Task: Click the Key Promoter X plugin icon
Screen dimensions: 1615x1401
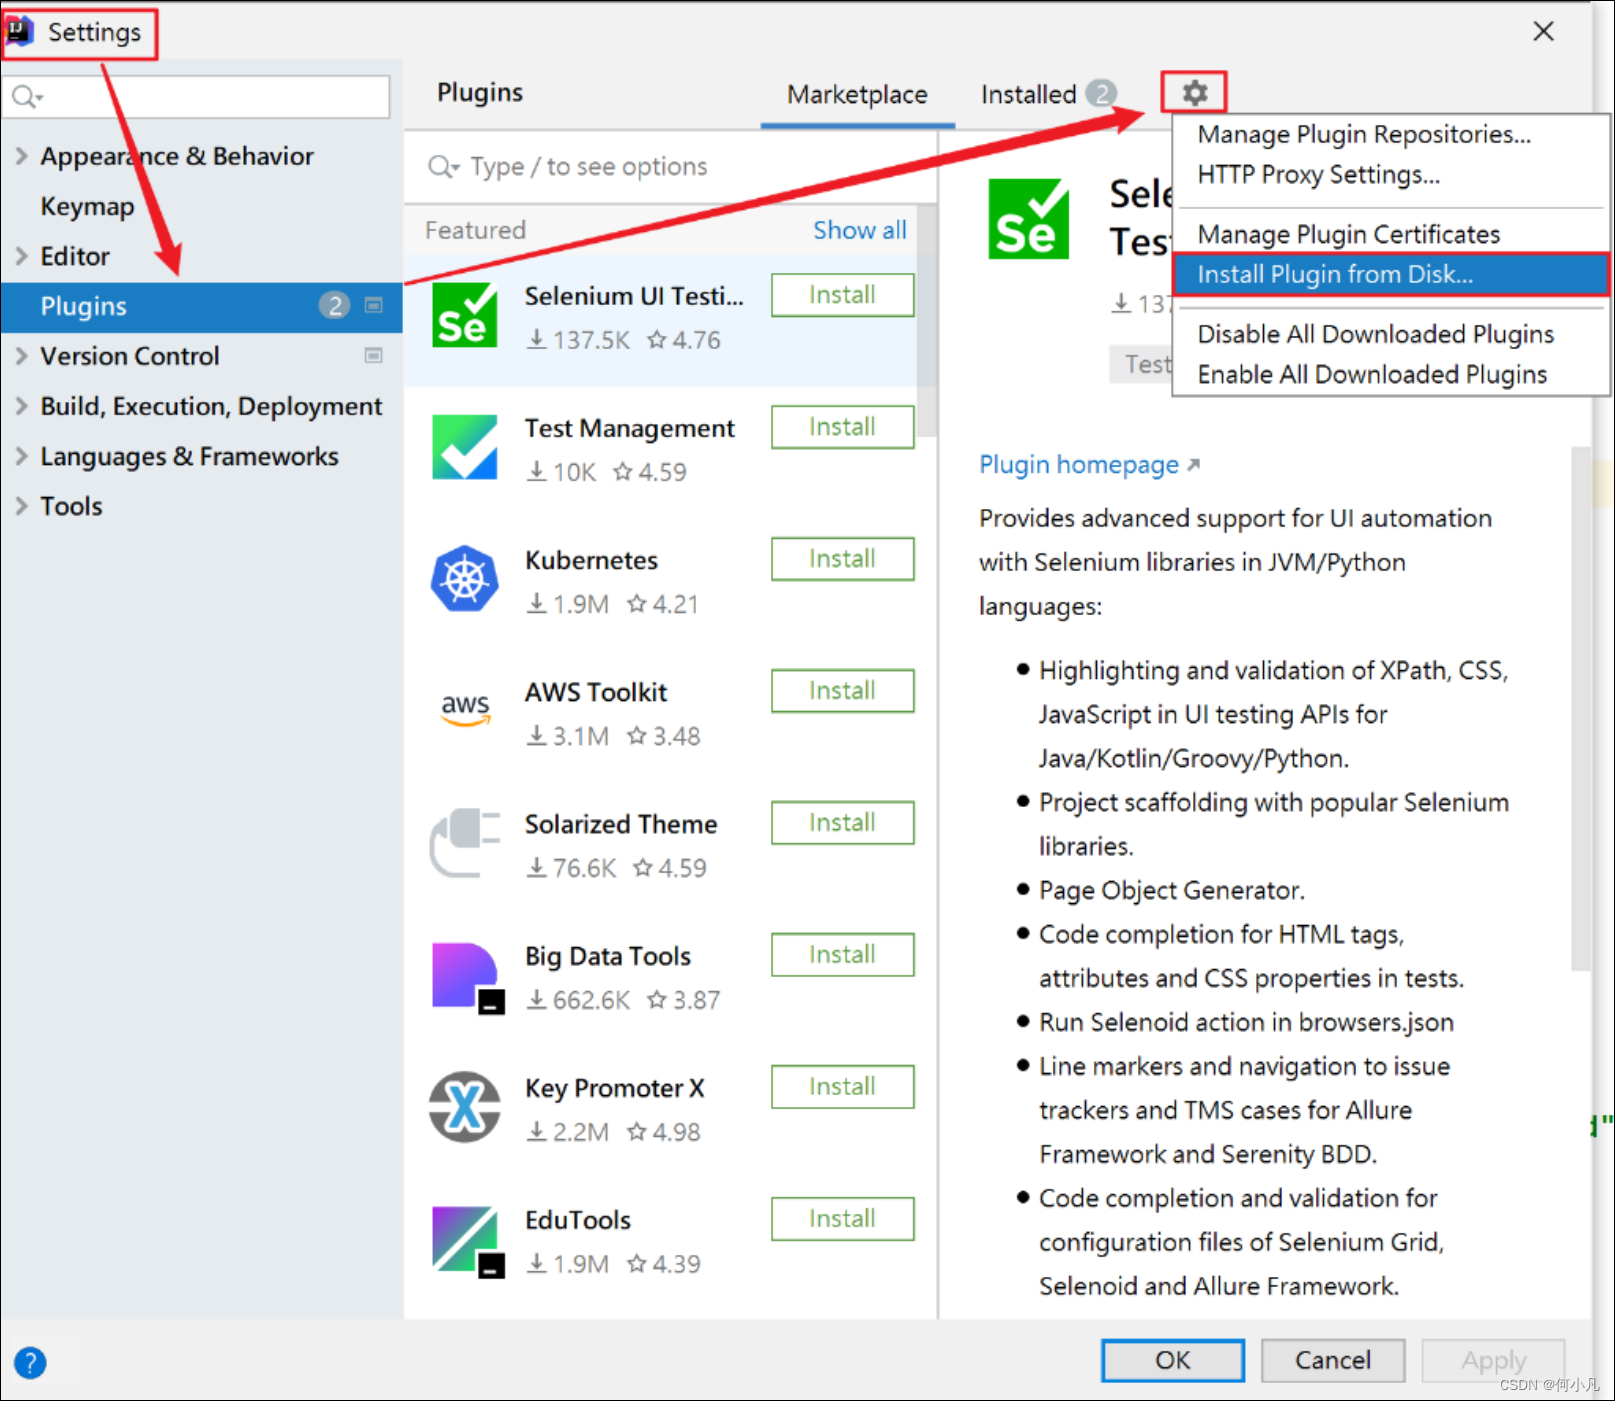Action: point(465,1107)
